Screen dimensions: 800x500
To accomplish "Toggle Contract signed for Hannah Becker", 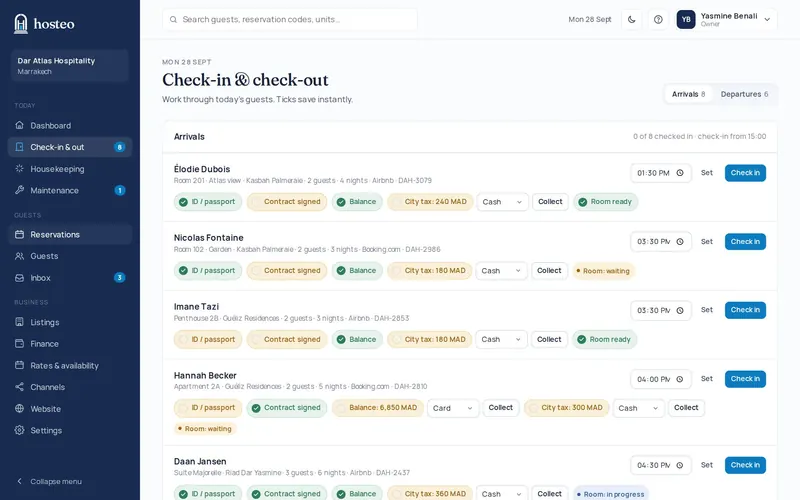I will tap(287, 408).
